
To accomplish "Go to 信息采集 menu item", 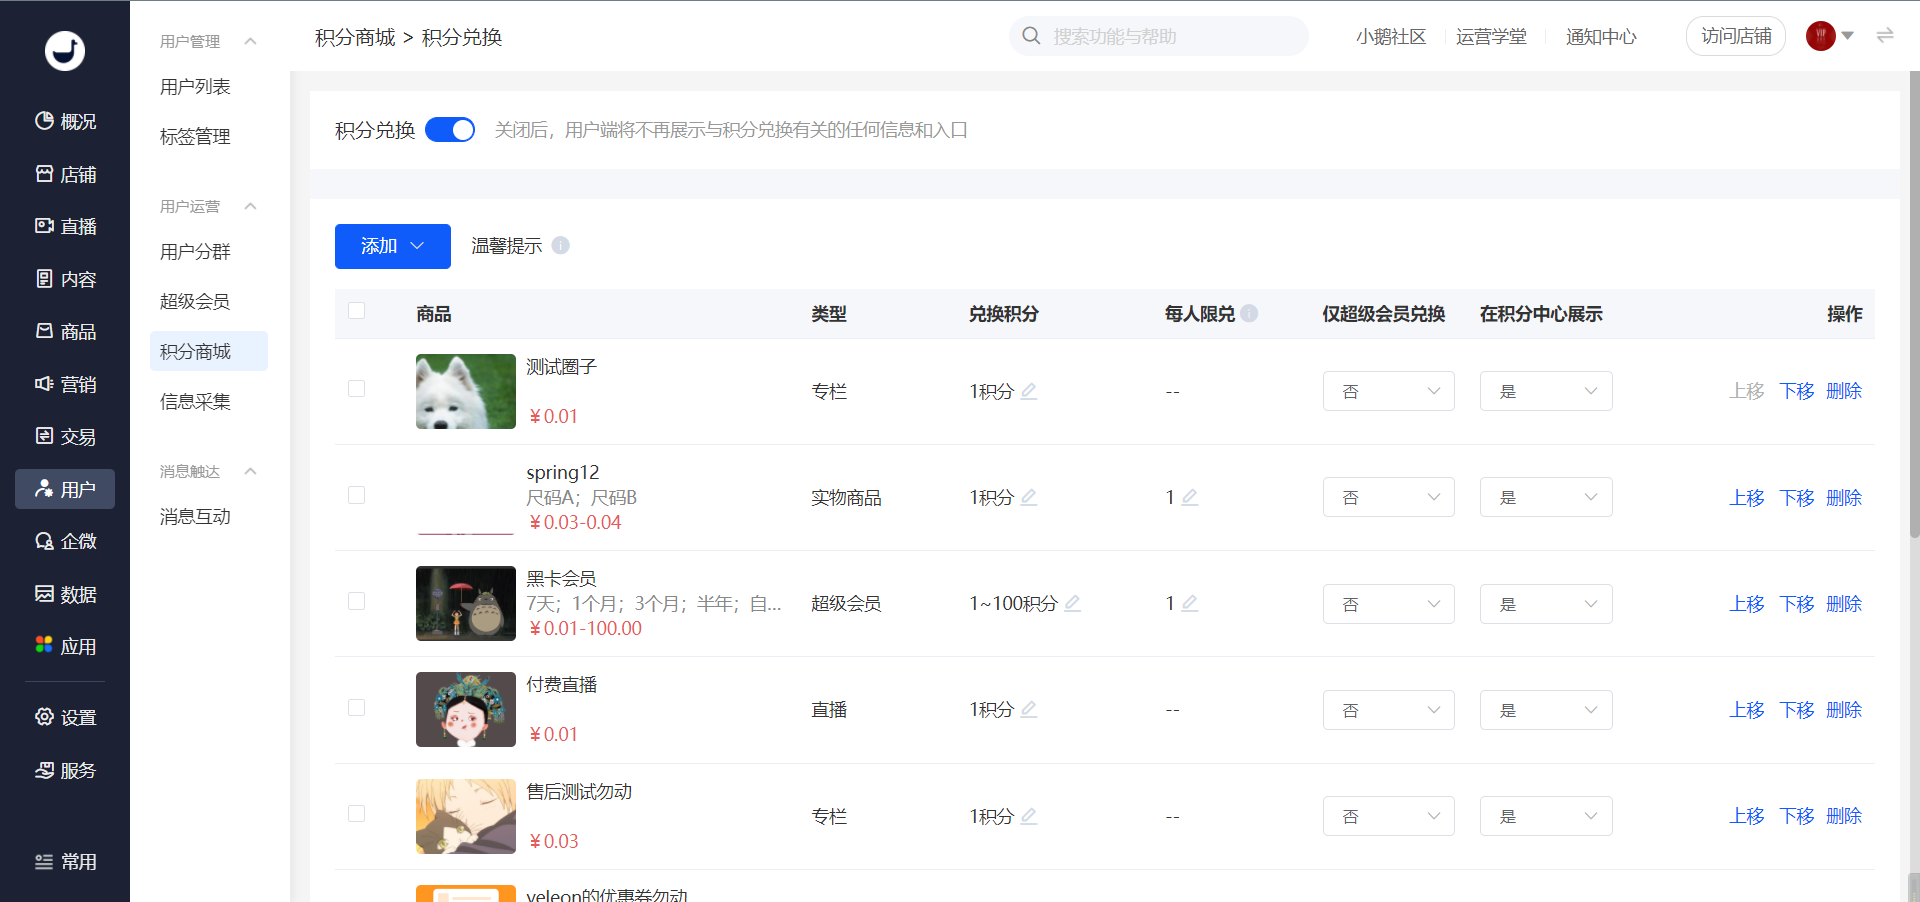I will (195, 401).
